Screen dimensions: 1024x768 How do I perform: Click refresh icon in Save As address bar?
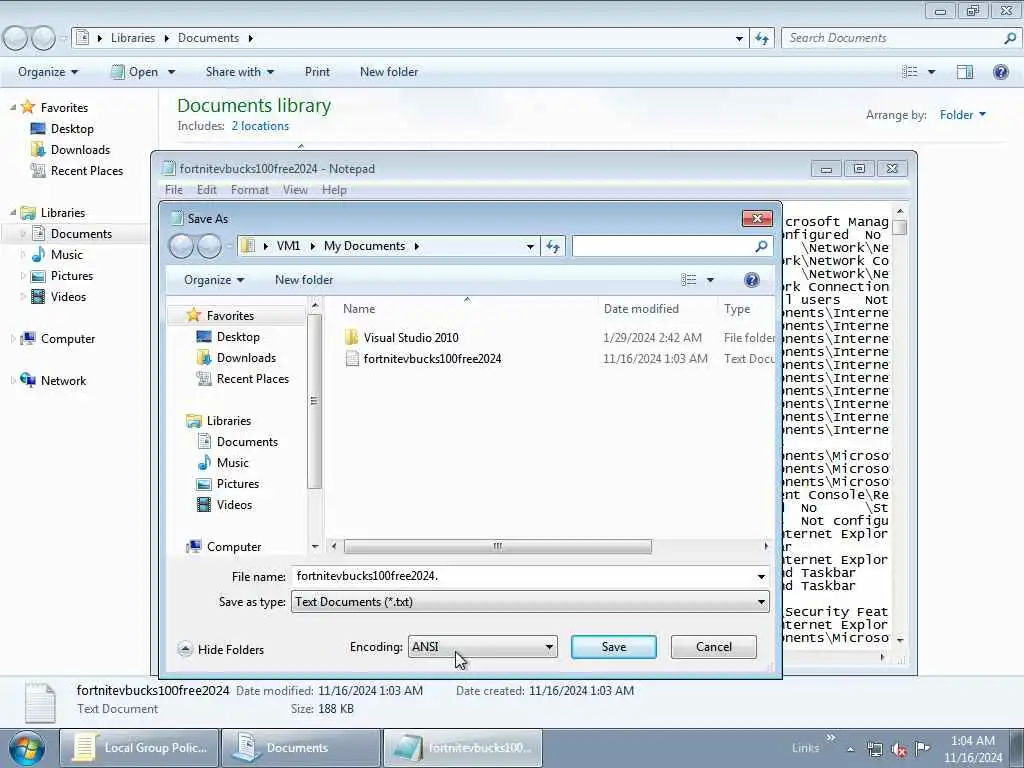(x=552, y=246)
